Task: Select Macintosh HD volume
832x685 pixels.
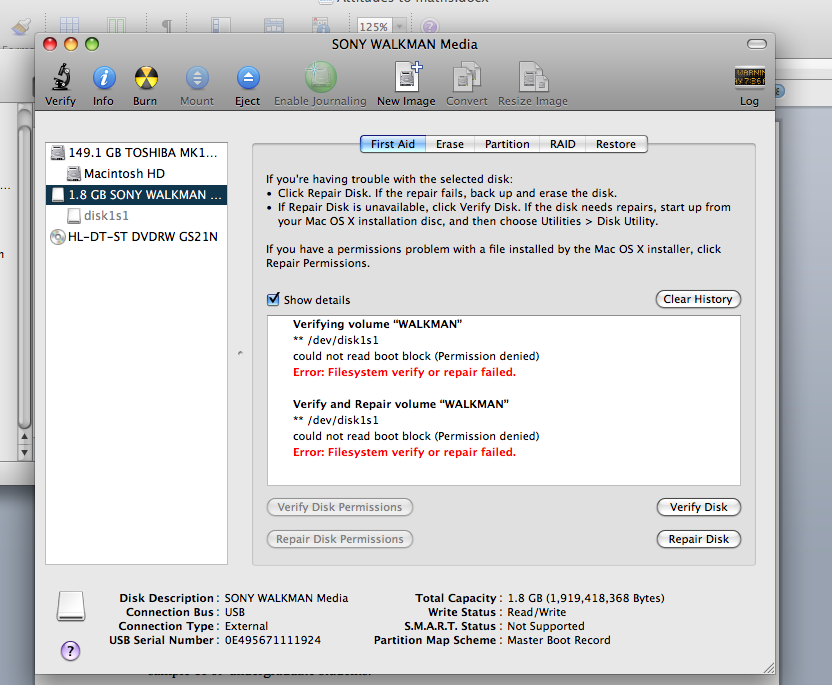Action: 136,174
